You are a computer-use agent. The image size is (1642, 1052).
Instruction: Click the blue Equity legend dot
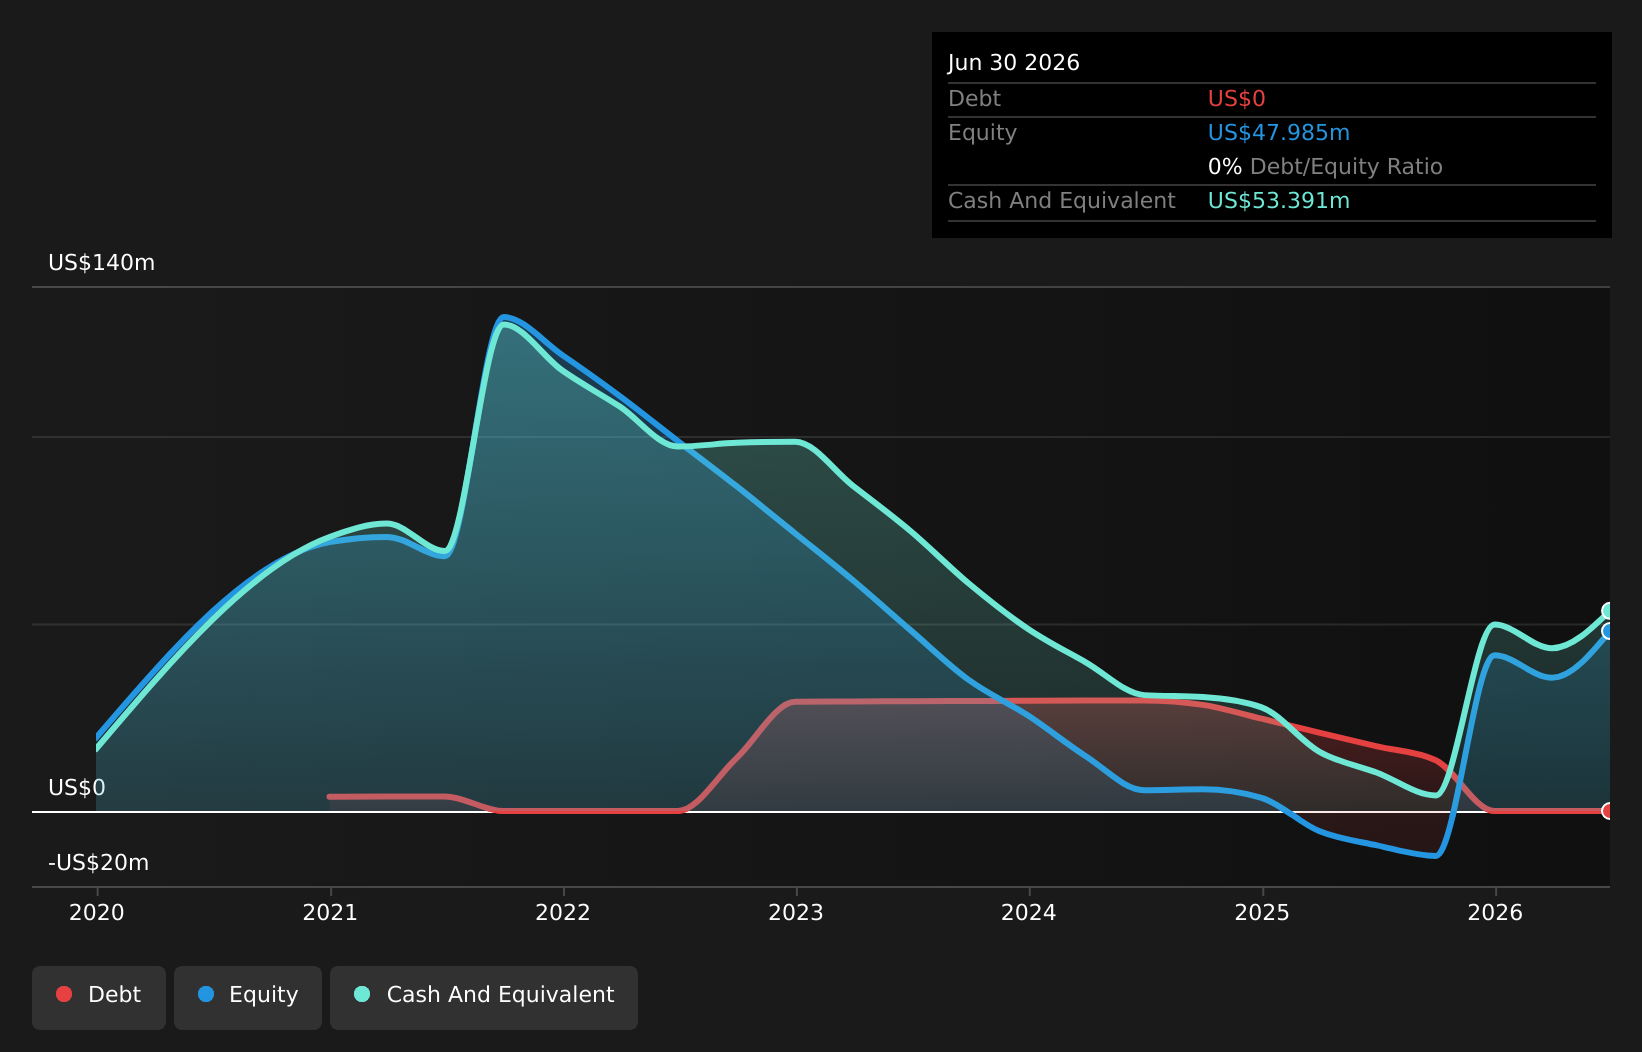point(206,994)
